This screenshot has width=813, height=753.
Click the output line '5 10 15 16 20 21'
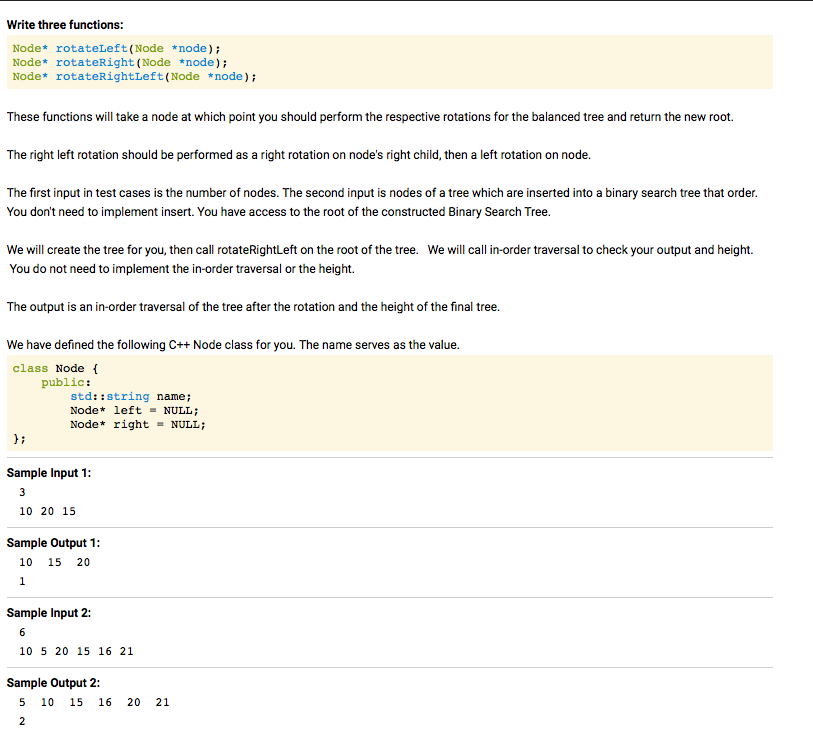click(x=94, y=702)
